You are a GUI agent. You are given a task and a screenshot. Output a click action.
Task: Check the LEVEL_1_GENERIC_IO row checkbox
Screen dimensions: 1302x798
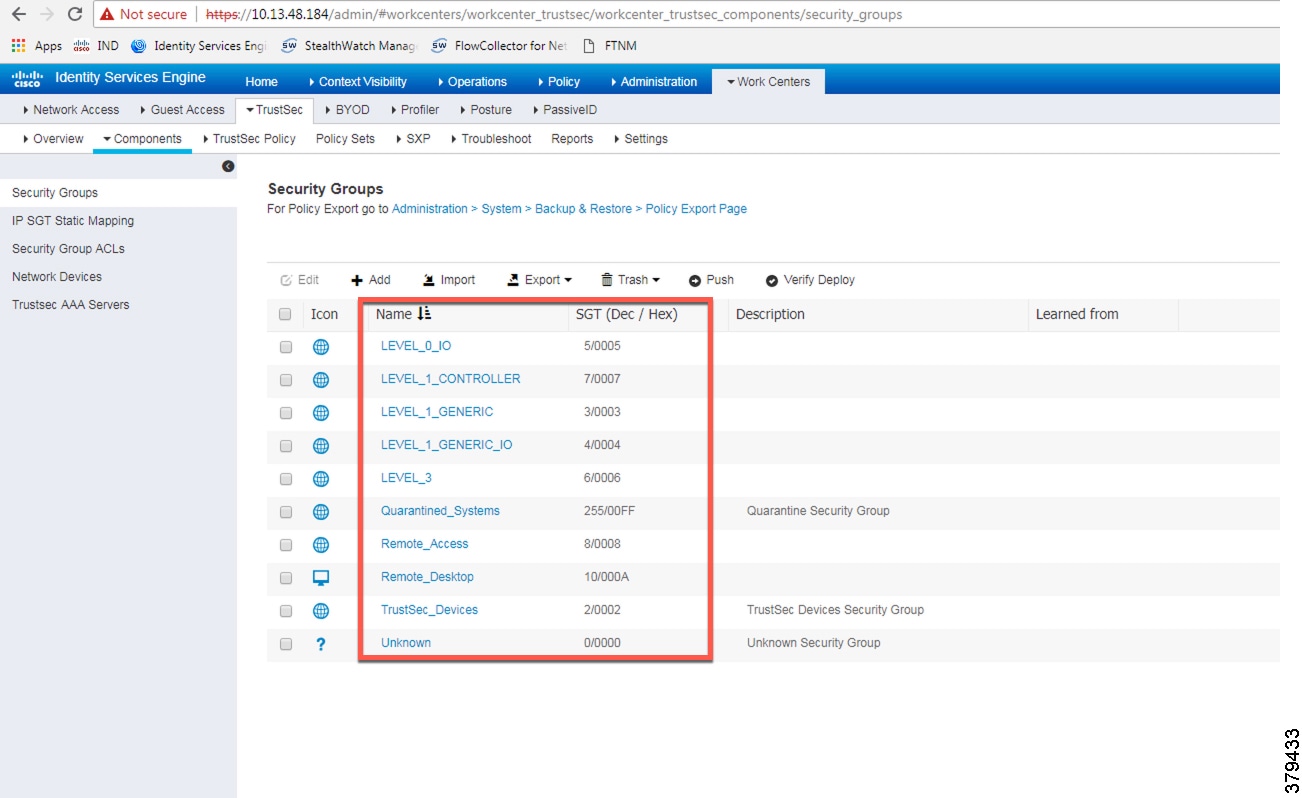click(x=286, y=446)
